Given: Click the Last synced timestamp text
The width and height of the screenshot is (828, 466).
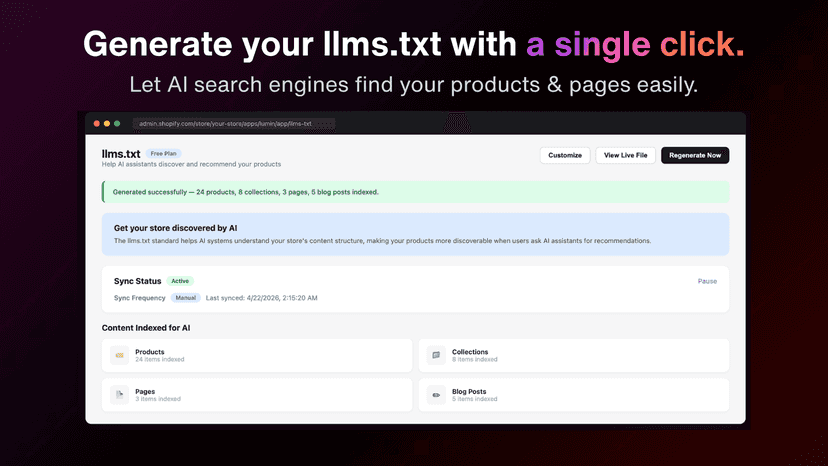Looking at the screenshot, I should coord(261,298).
